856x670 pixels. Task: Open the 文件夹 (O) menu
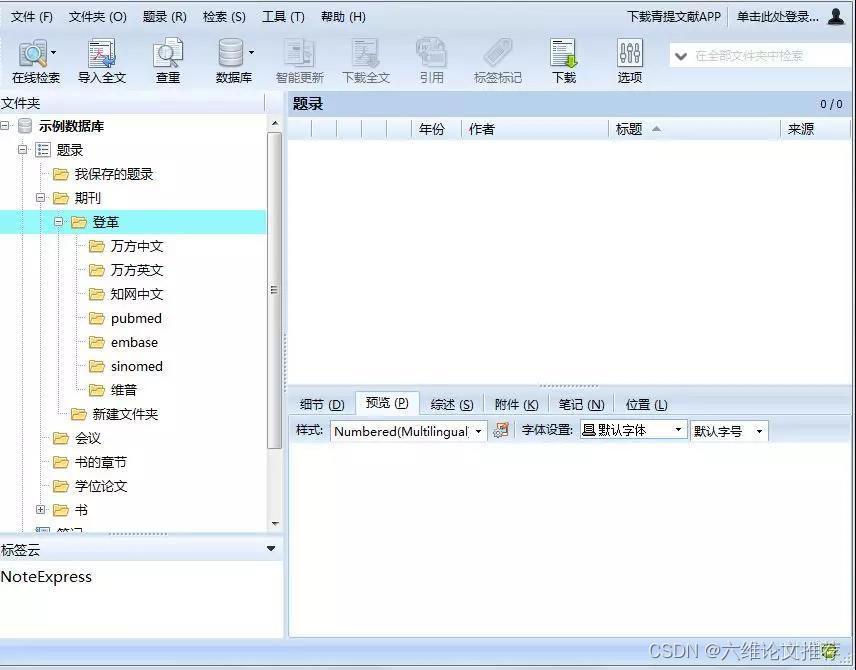98,17
